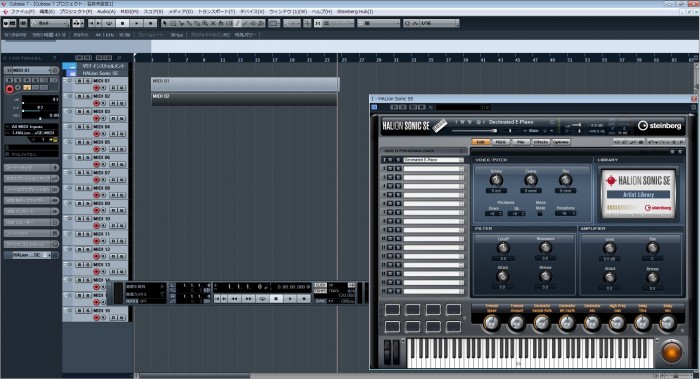Screen dimensions: 700x379
Task: Open inspector MIDI output routing dropdown
Action: [x=31, y=133]
